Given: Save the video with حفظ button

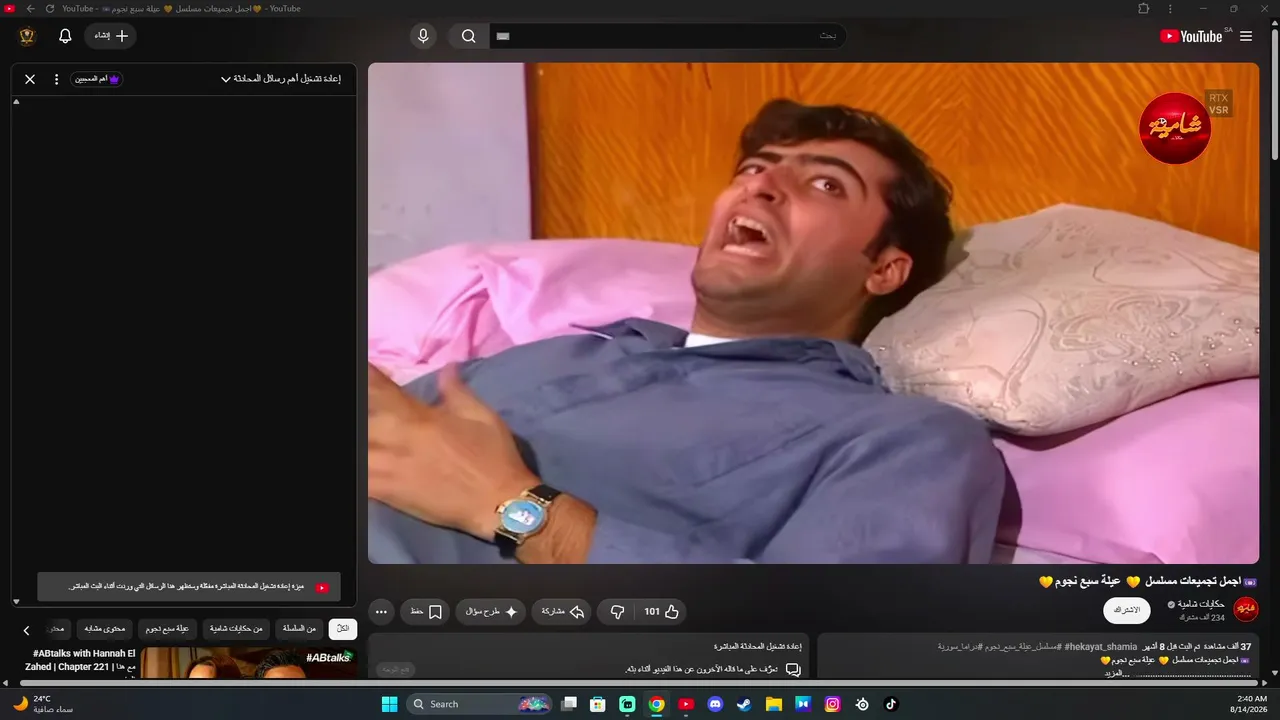Looking at the screenshot, I should tap(426, 611).
